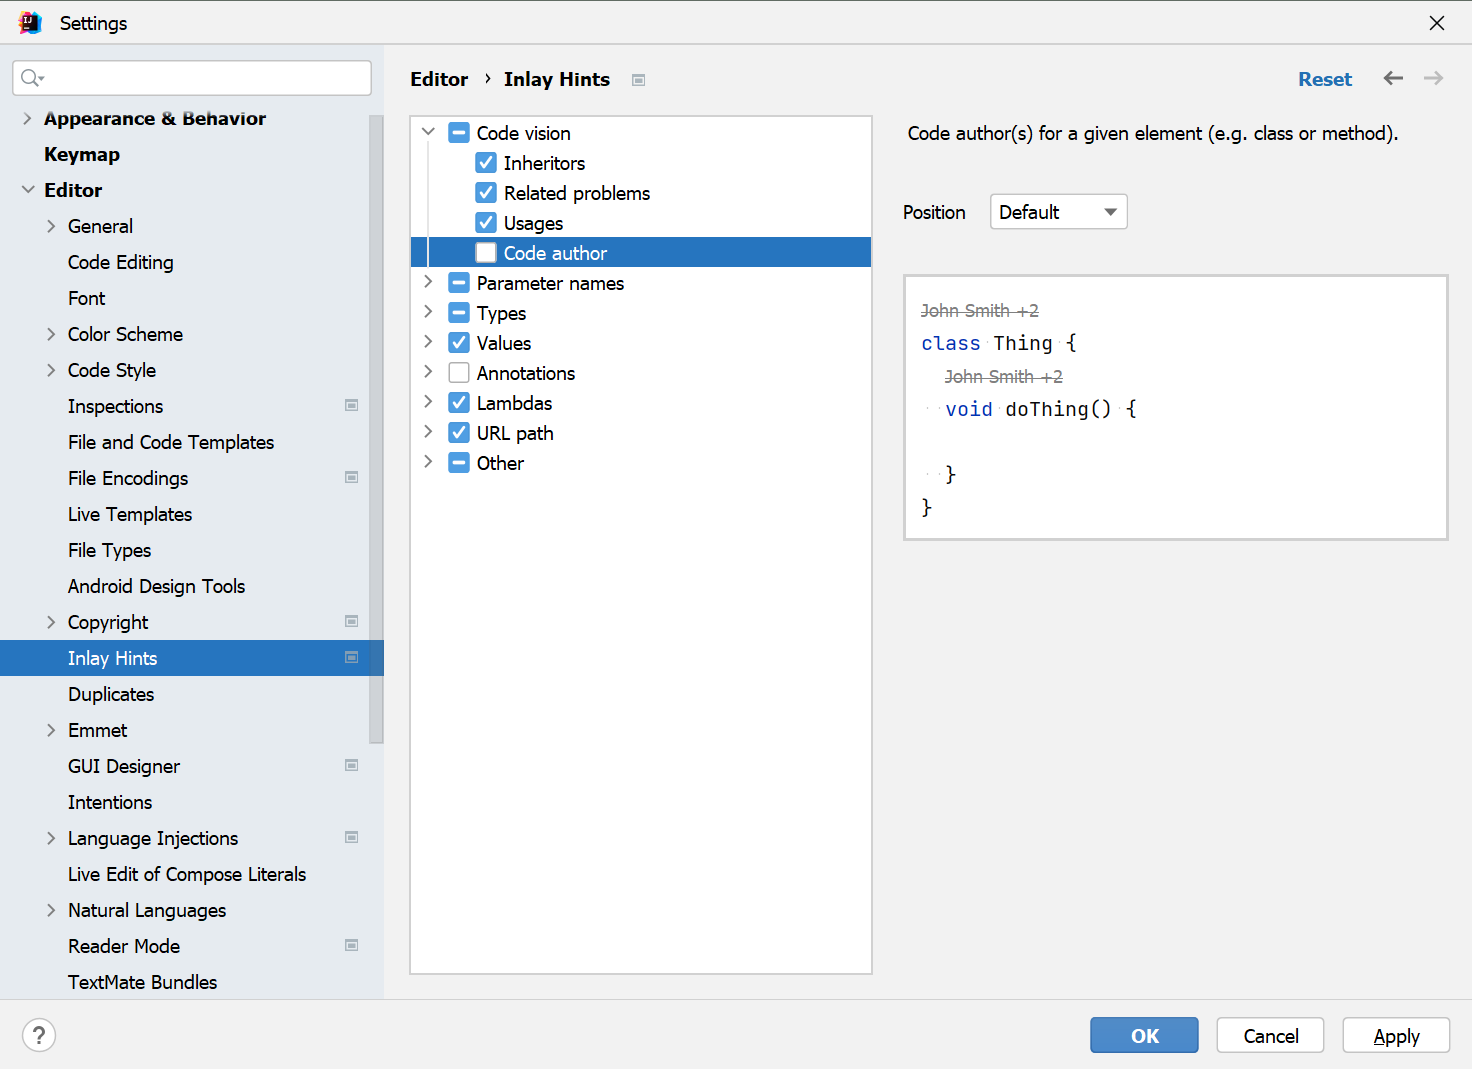Open Android Design Tools page

pos(156,586)
